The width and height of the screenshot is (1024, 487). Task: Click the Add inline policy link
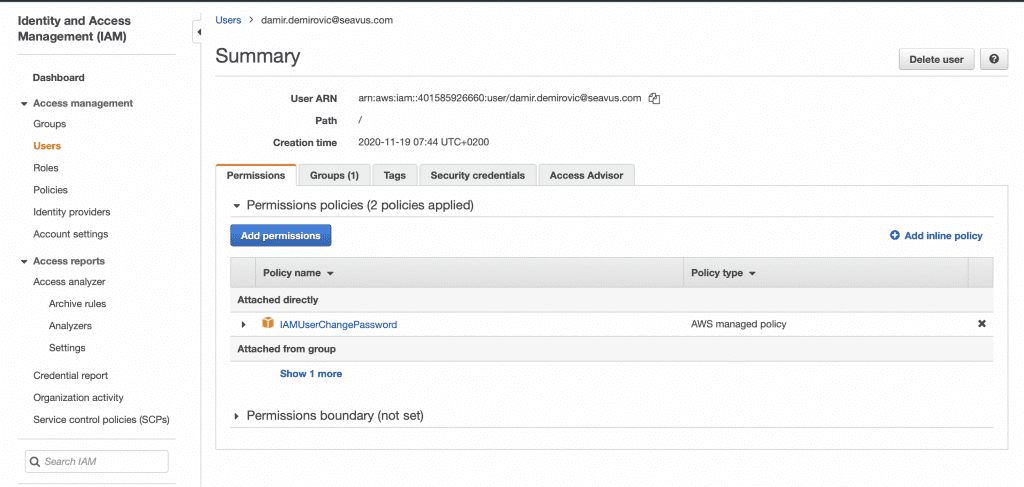pyautogui.click(x=943, y=236)
